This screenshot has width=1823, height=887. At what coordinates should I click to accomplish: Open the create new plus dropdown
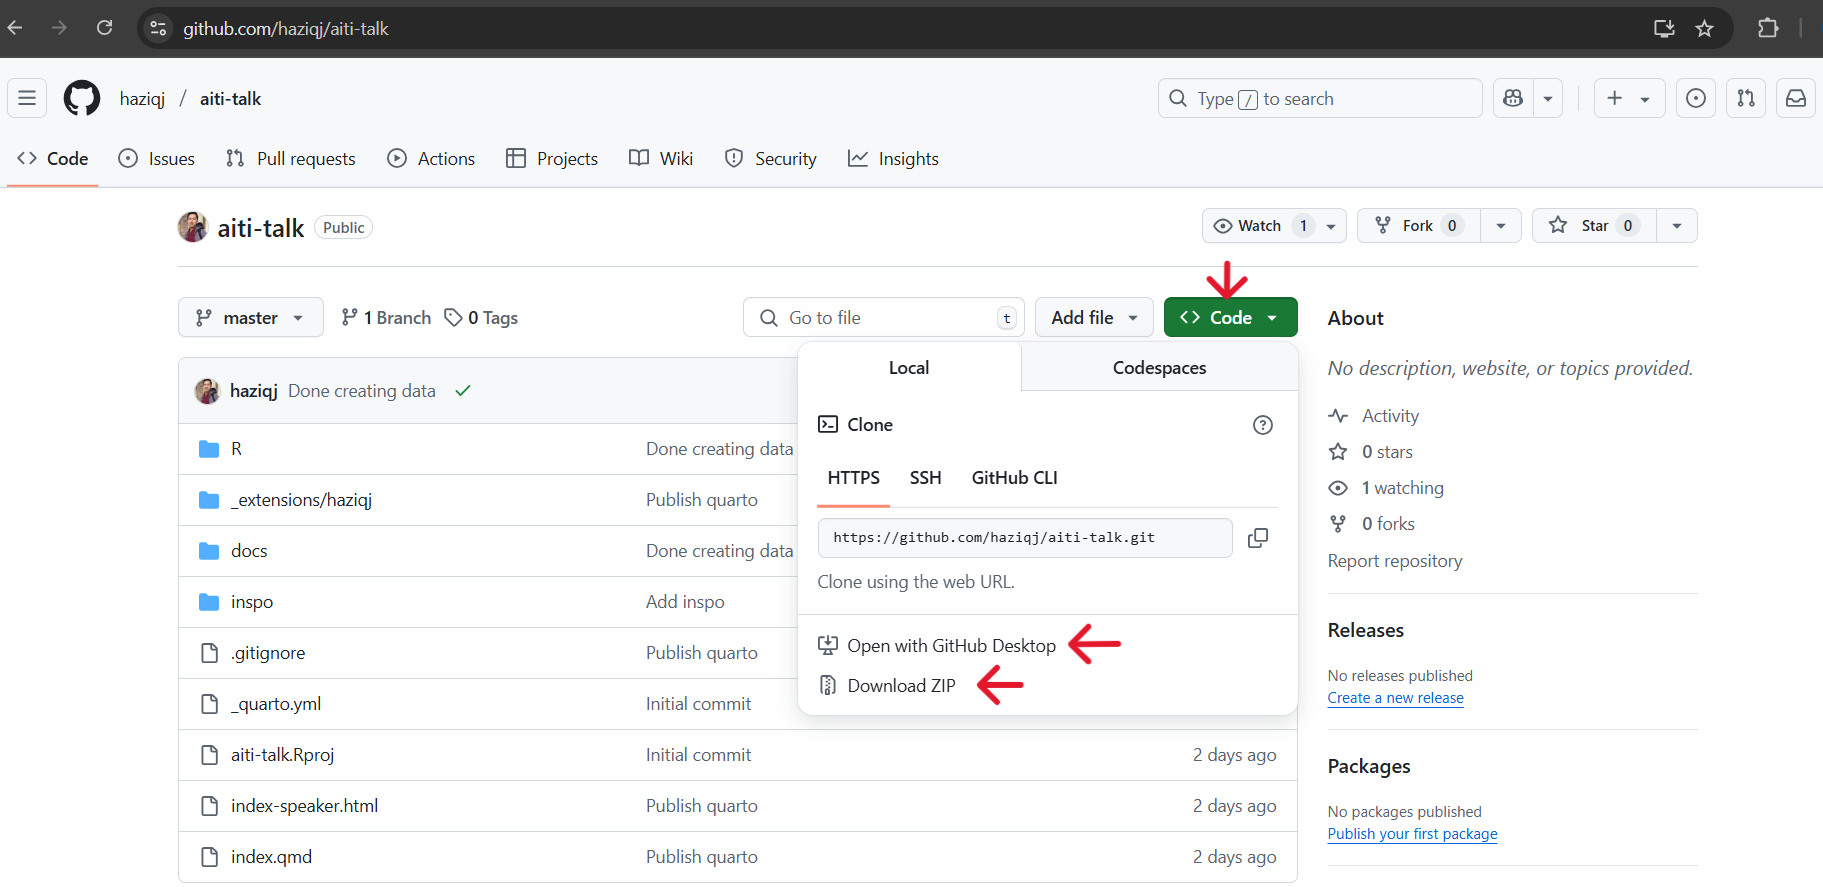point(1629,98)
